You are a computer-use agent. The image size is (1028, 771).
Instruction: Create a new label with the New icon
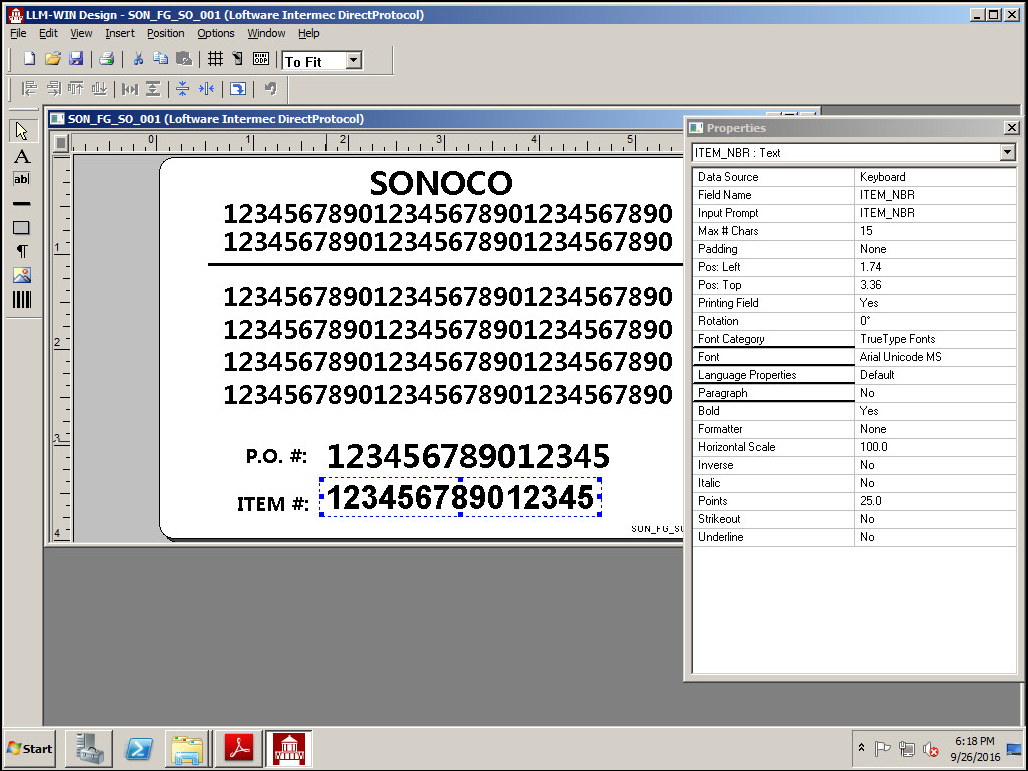click(x=29, y=59)
